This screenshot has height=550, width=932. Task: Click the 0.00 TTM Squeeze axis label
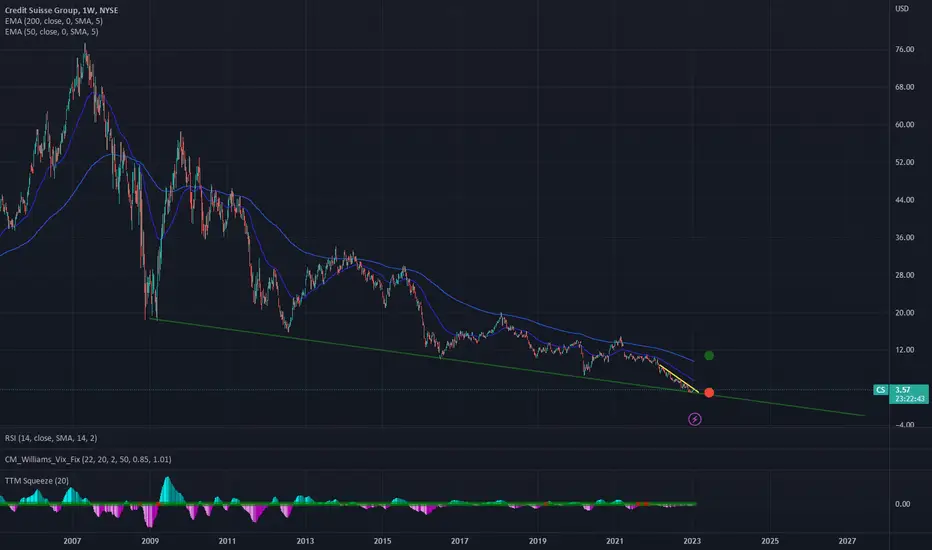coord(902,504)
